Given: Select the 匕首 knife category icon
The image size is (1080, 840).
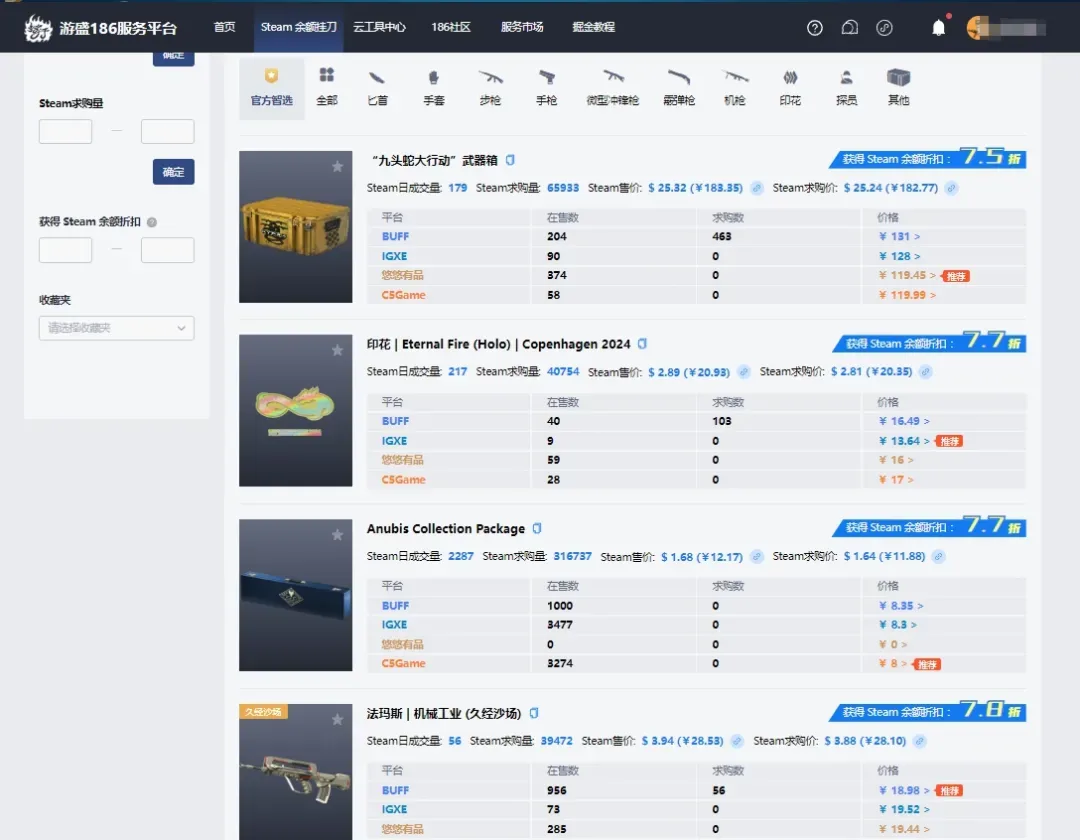Looking at the screenshot, I should click(377, 87).
